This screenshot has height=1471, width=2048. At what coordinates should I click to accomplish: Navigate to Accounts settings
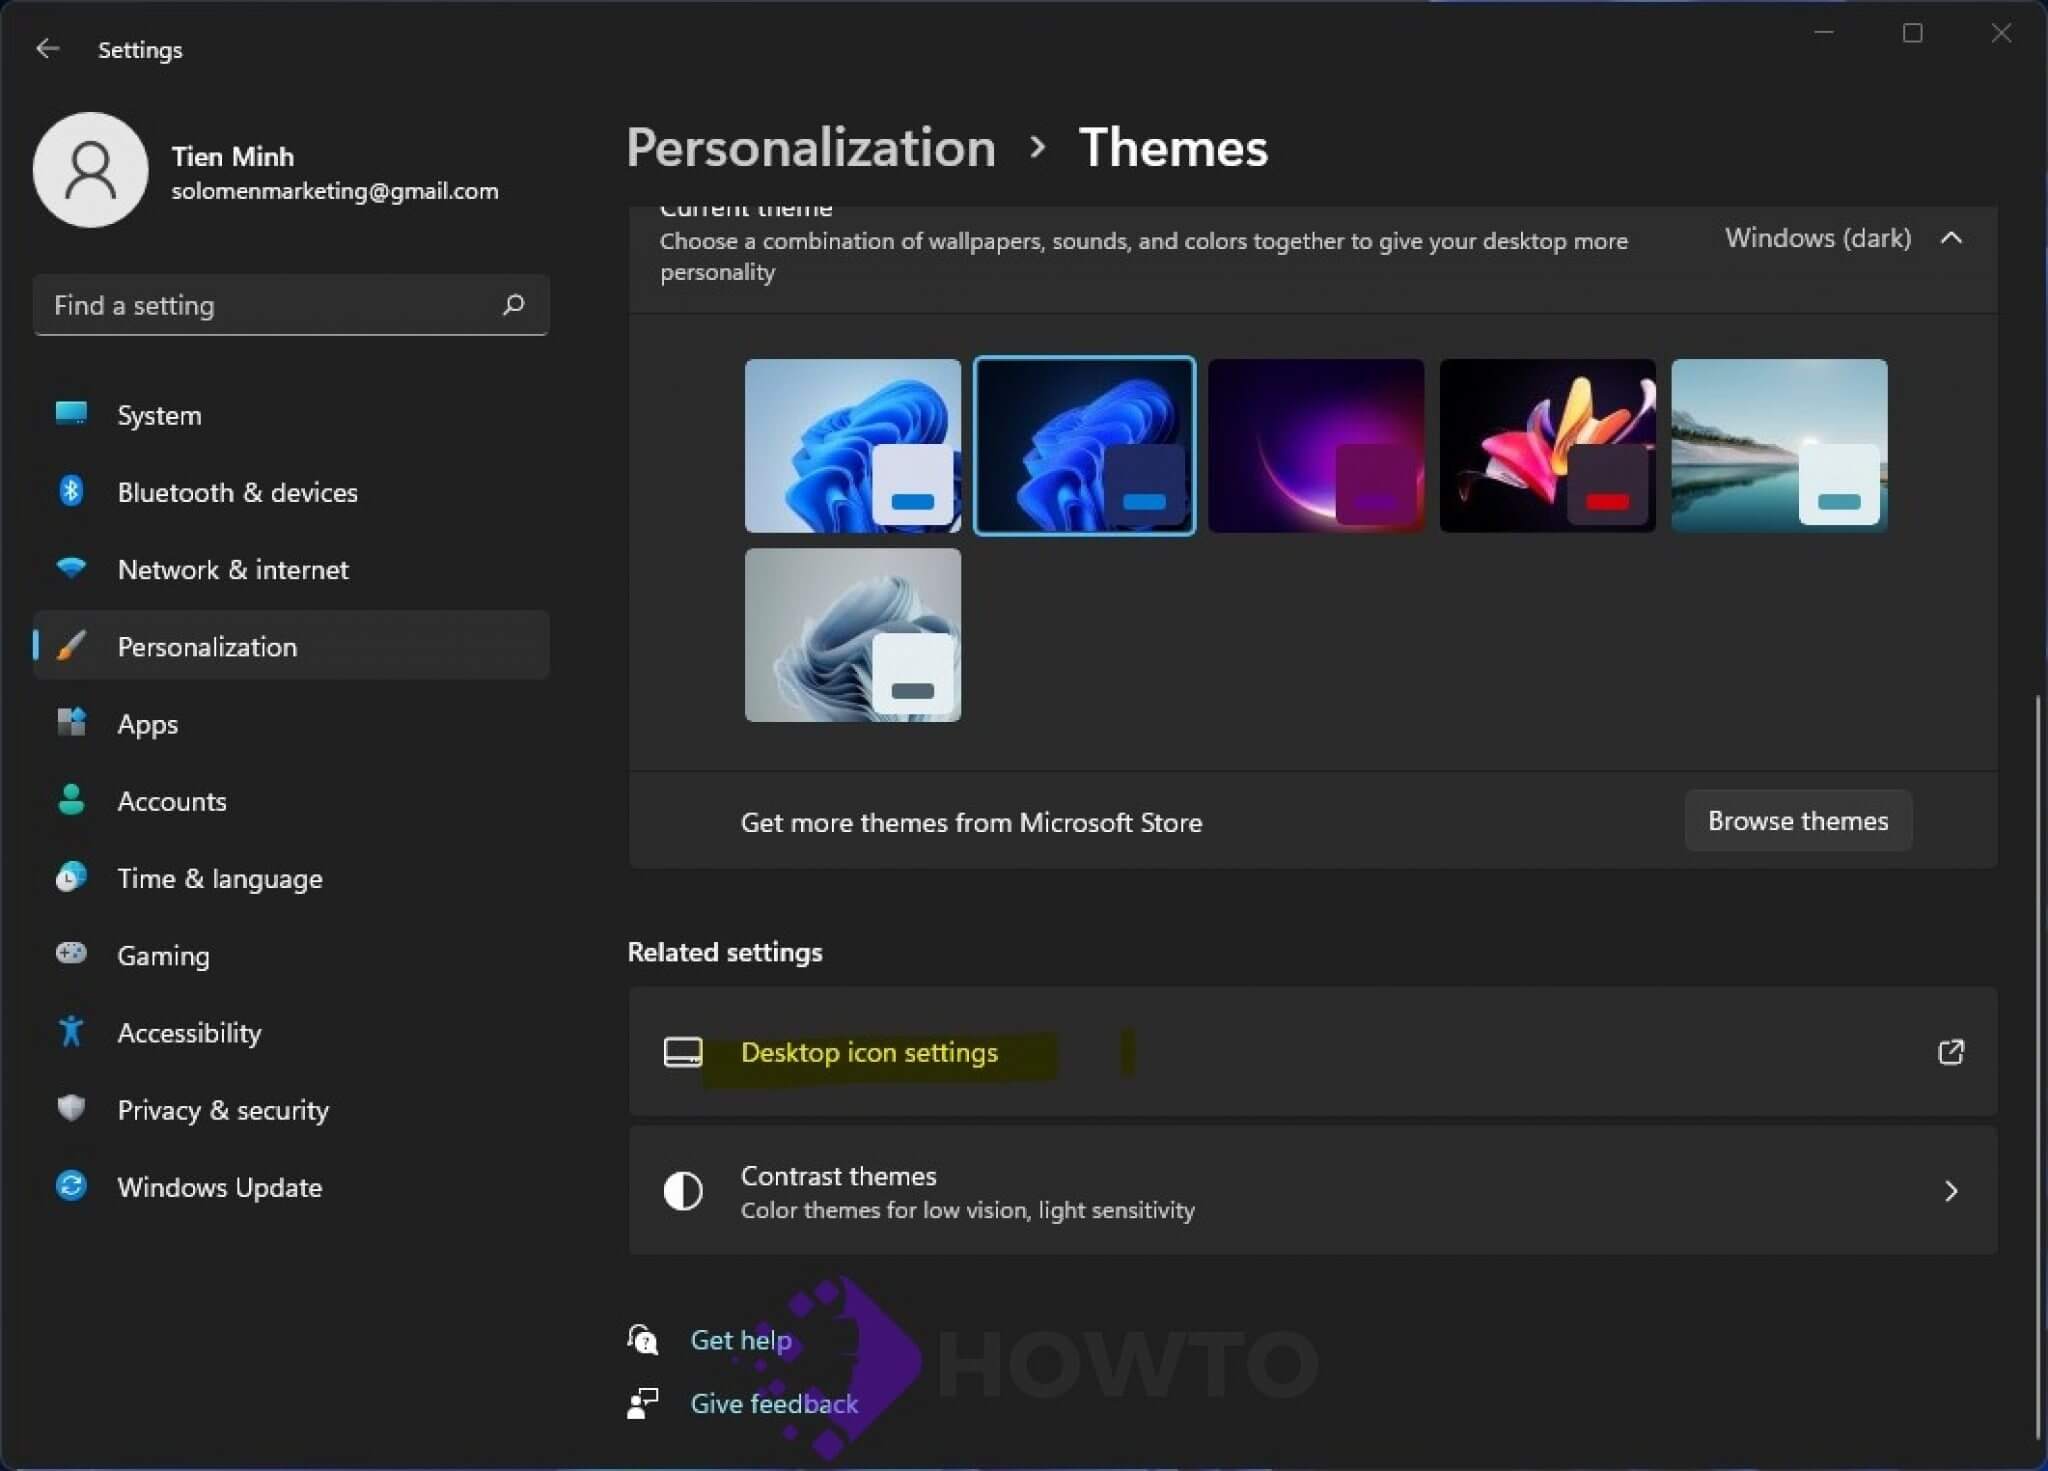pyautogui.click(x=291, y=801)
